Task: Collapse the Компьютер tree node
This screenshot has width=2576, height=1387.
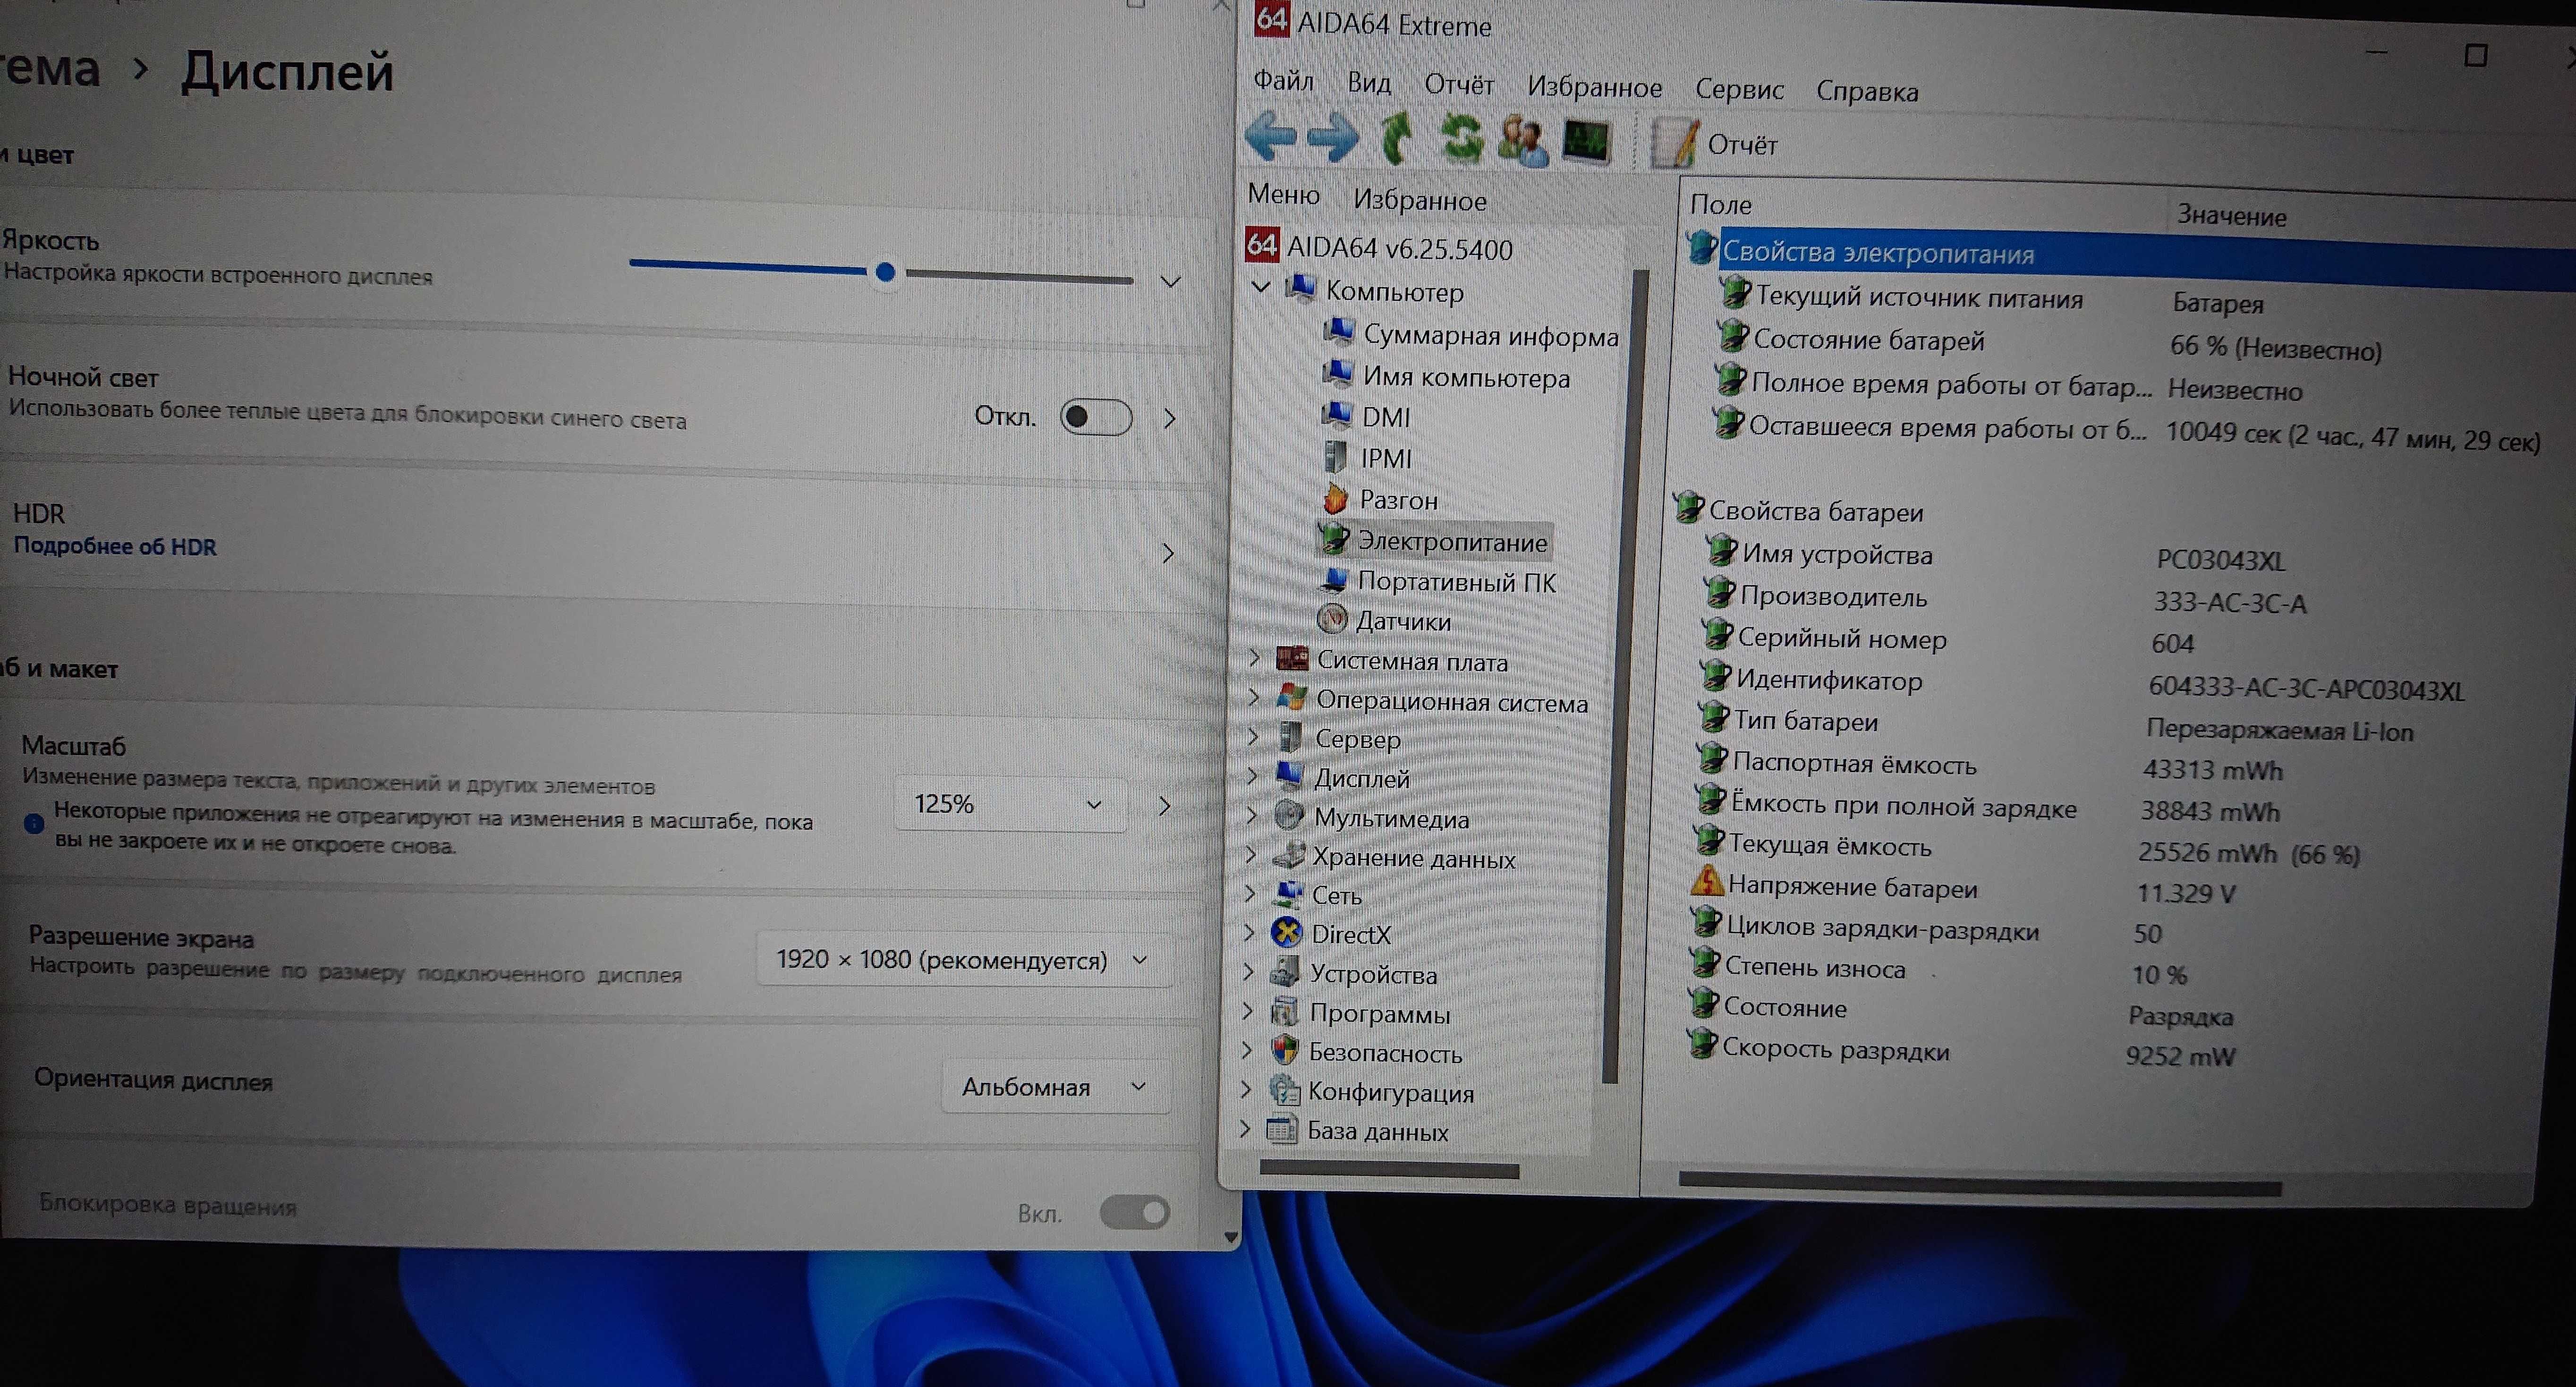Action: tap(1261, 288)
